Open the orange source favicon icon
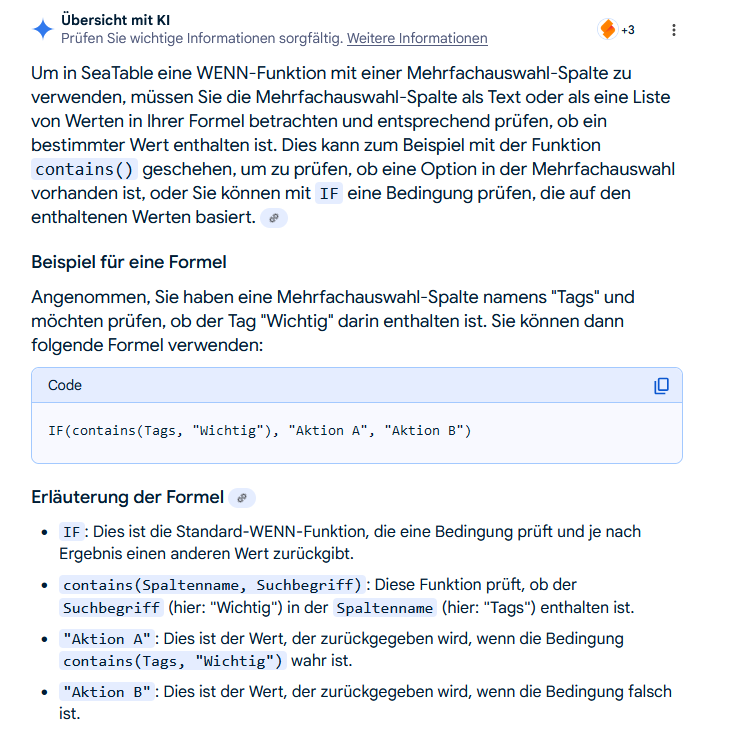This screenshot has width=747, height=730. point(607,29)
